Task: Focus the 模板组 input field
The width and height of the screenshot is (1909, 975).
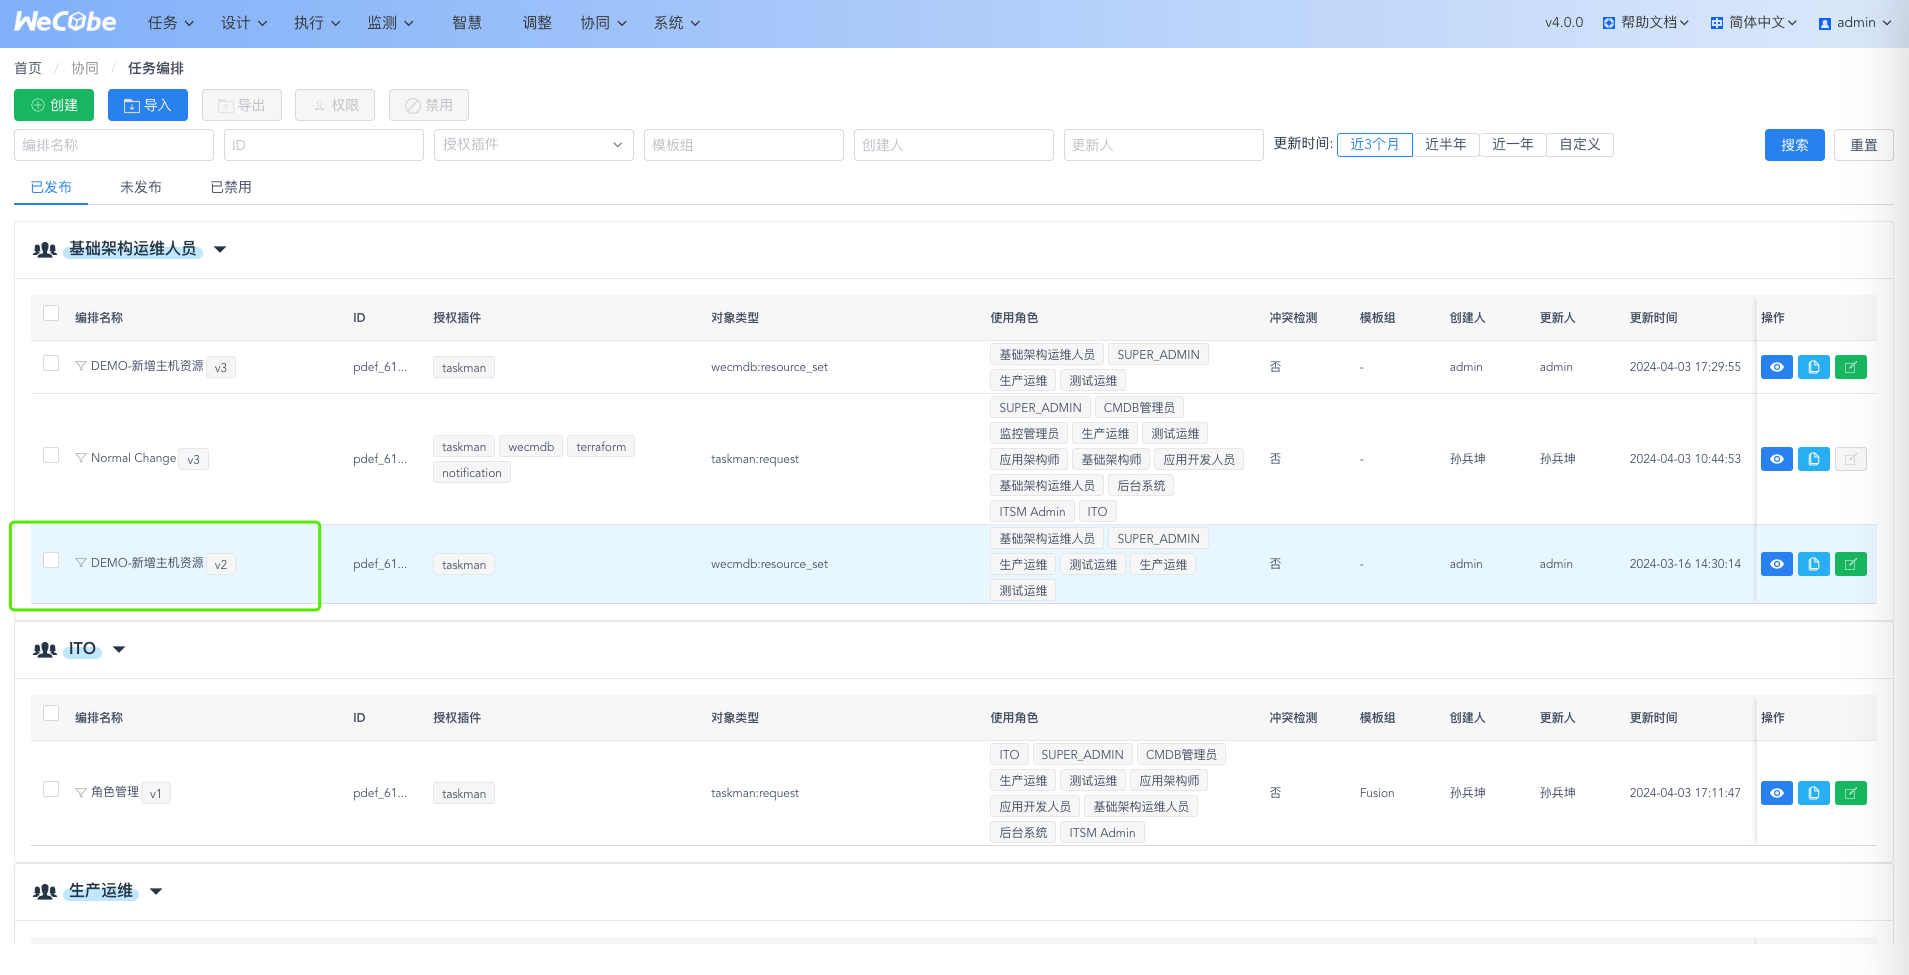Action: 744,145
